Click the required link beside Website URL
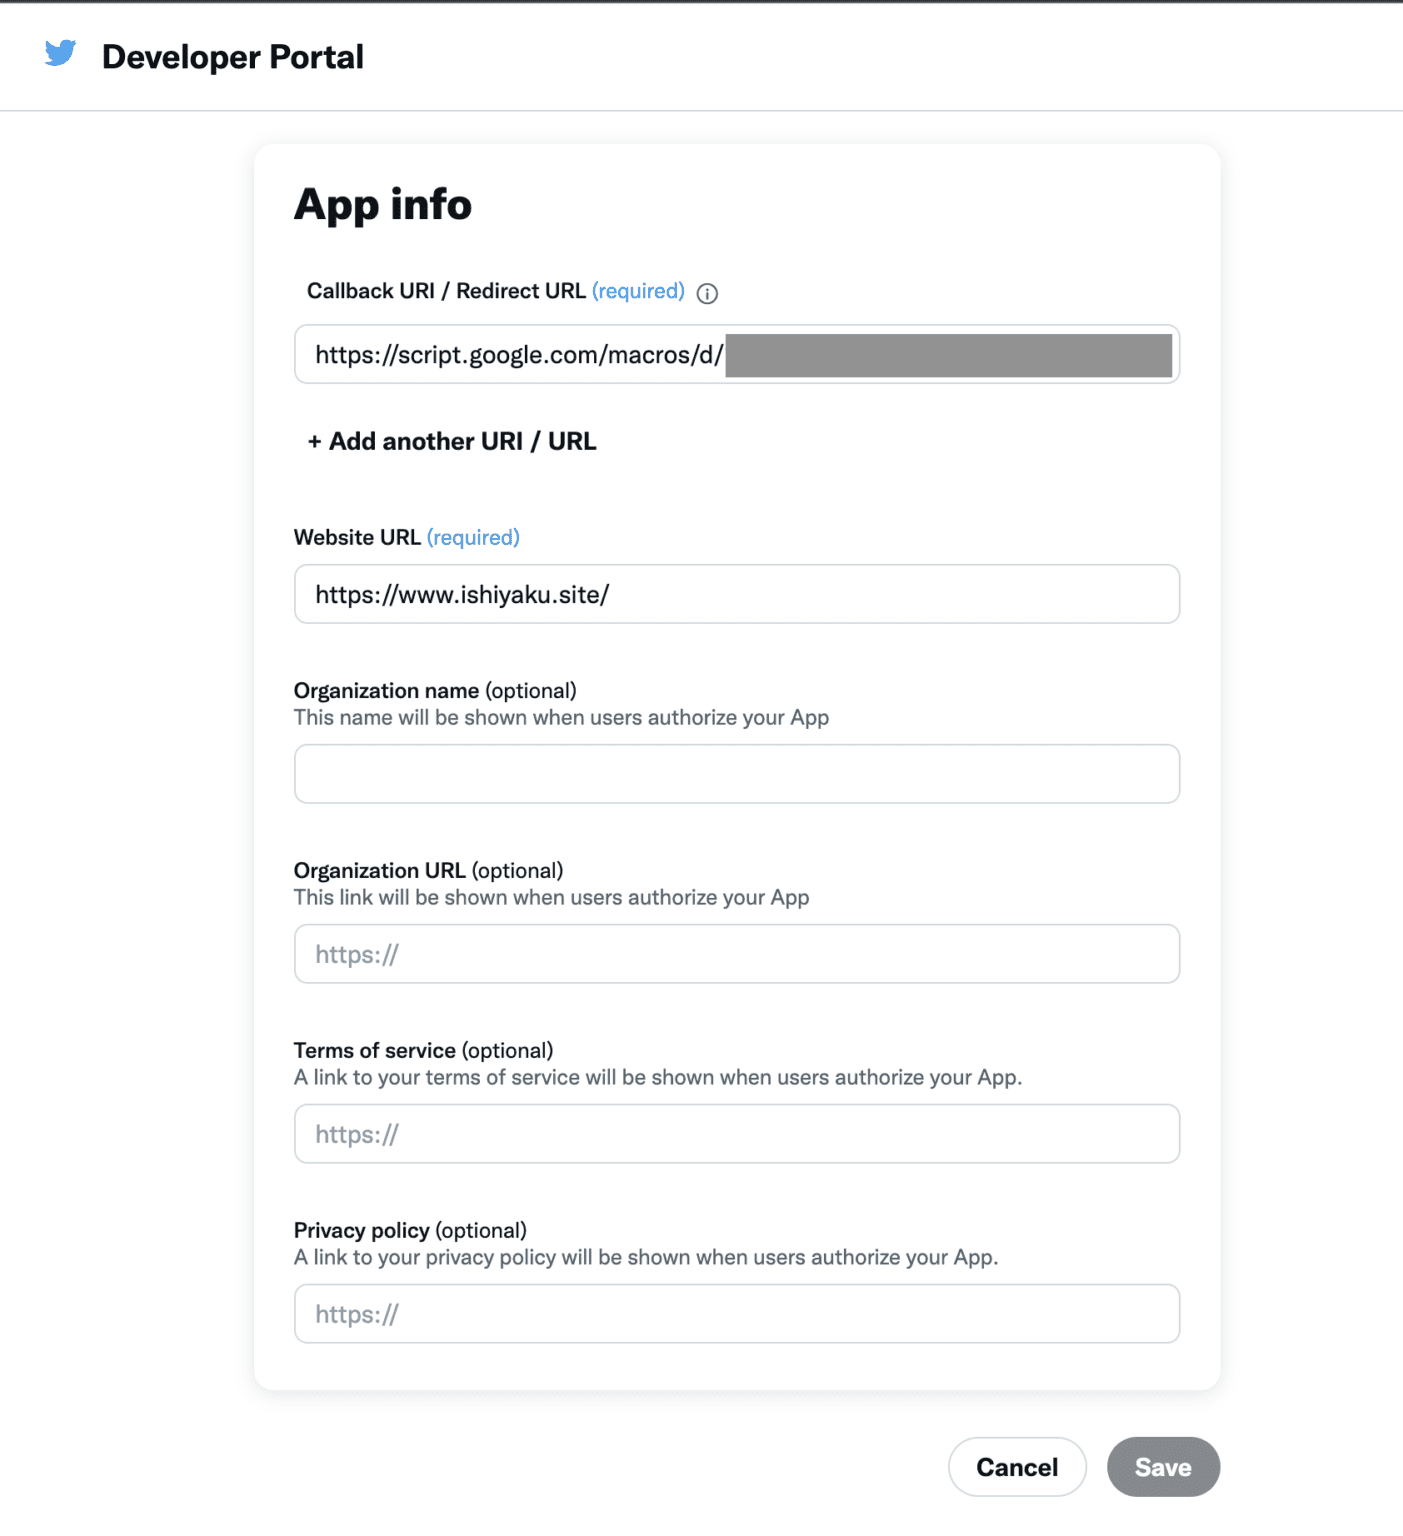This screenshot has height=1536, width=1403. 472,537
